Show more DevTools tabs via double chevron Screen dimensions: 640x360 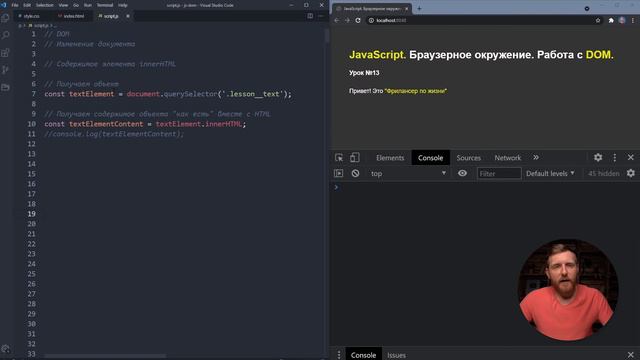[536, 158]
